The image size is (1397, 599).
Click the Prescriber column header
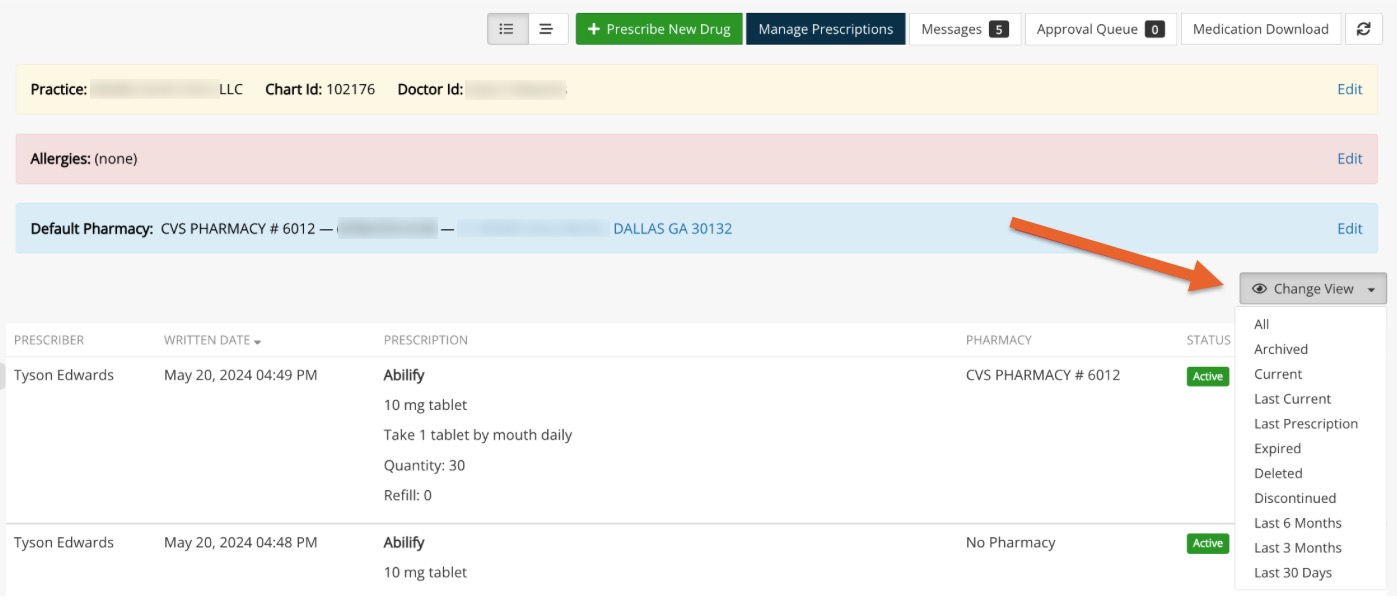[49, 340]
